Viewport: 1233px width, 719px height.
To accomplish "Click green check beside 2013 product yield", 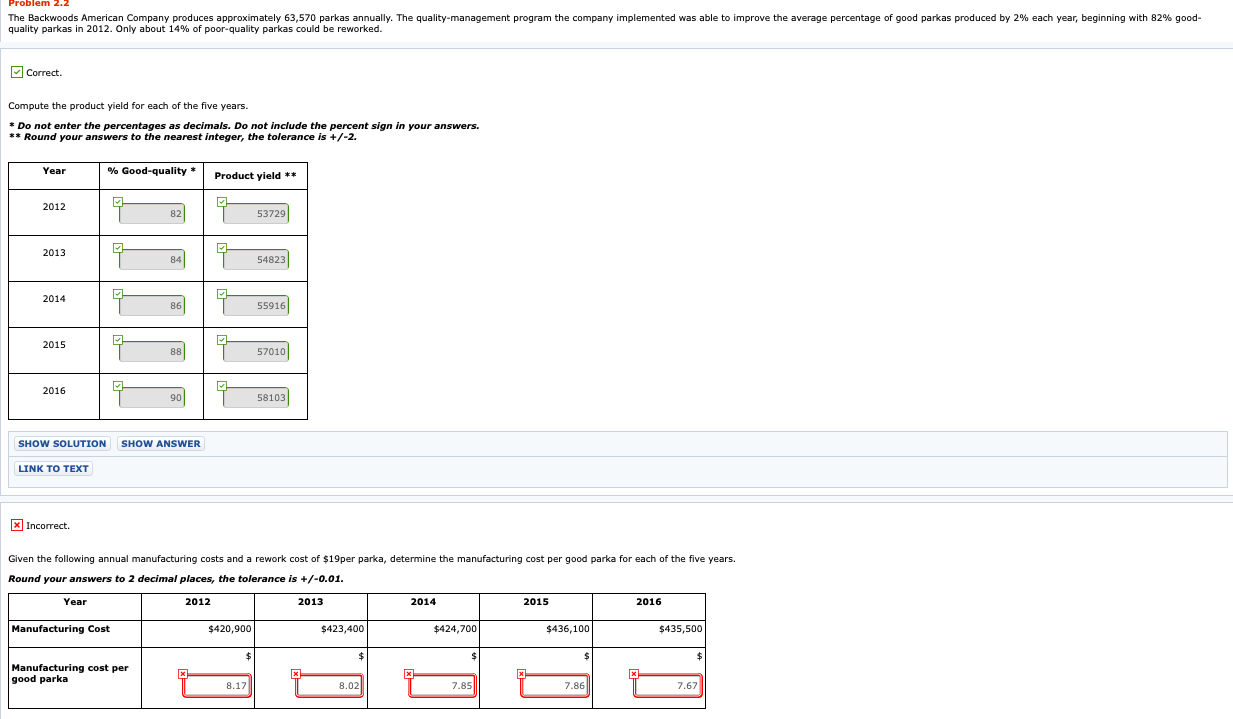I will tap(222, 248).
